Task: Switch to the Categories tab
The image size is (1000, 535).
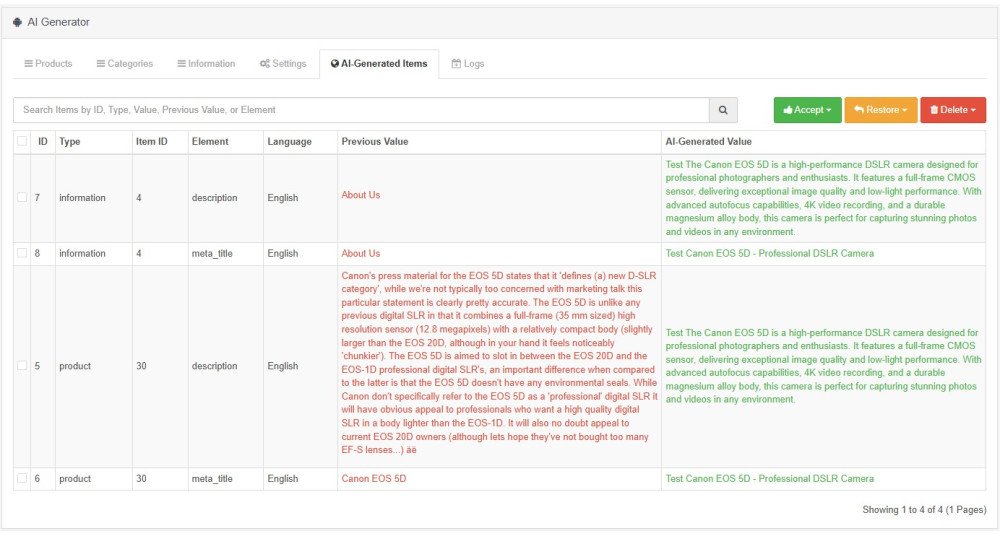Action: (x=125, y=64)
